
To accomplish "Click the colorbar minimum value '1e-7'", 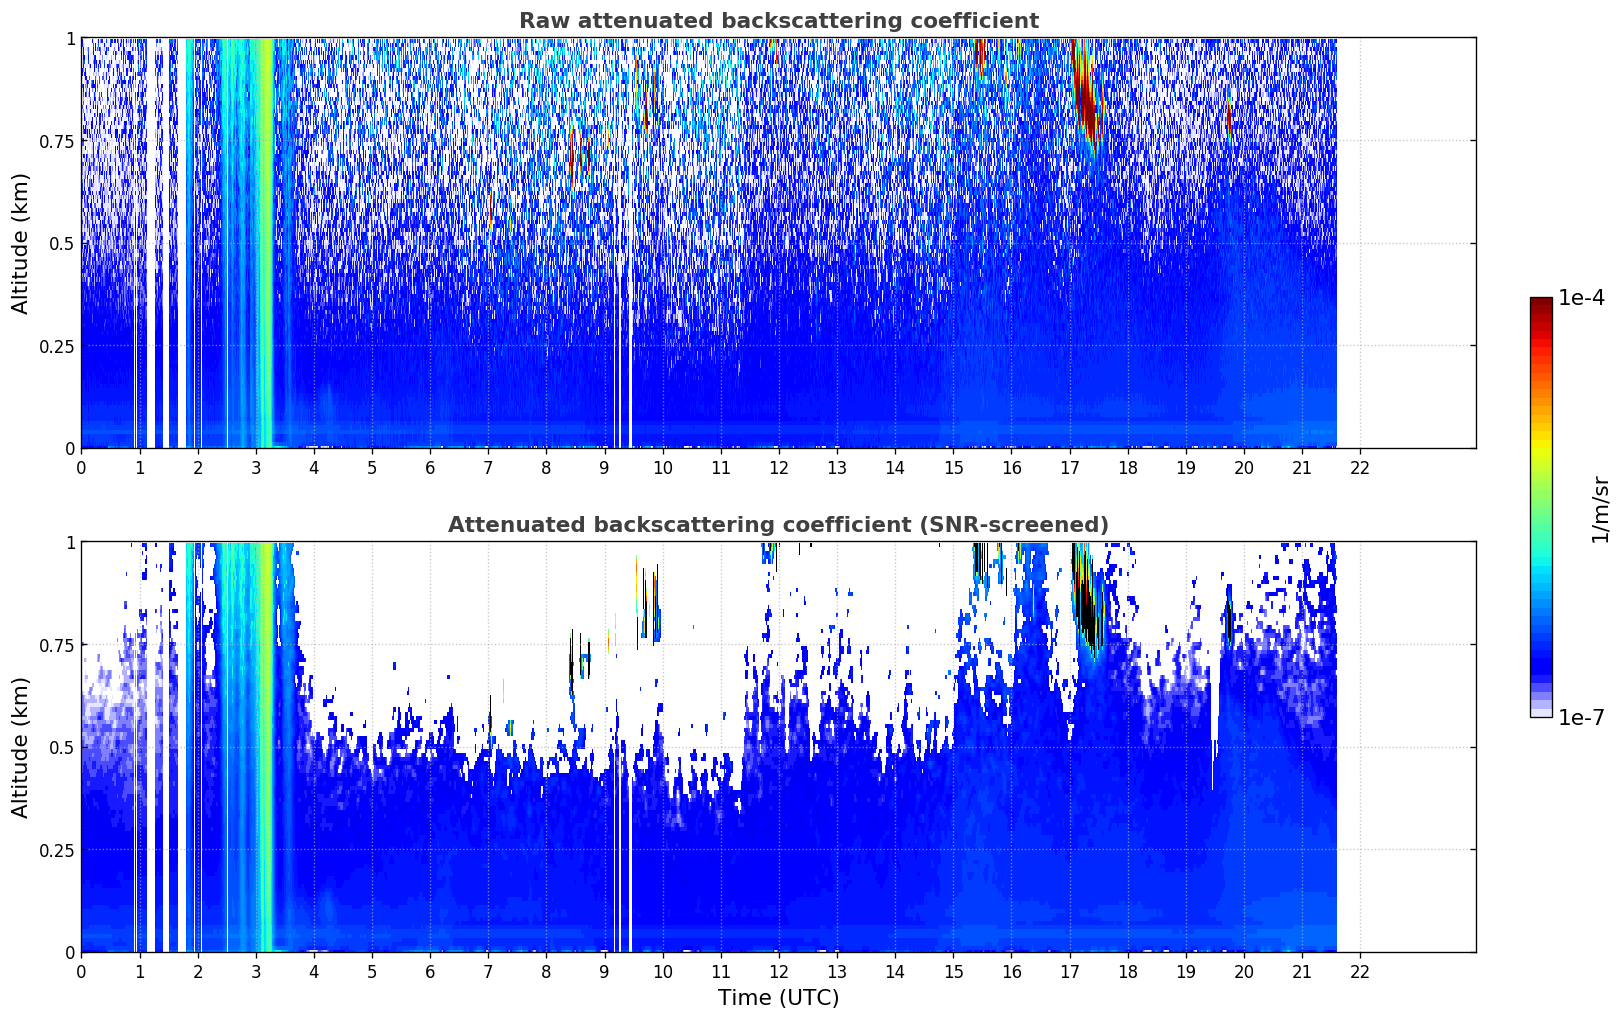I will (1581, 718).
